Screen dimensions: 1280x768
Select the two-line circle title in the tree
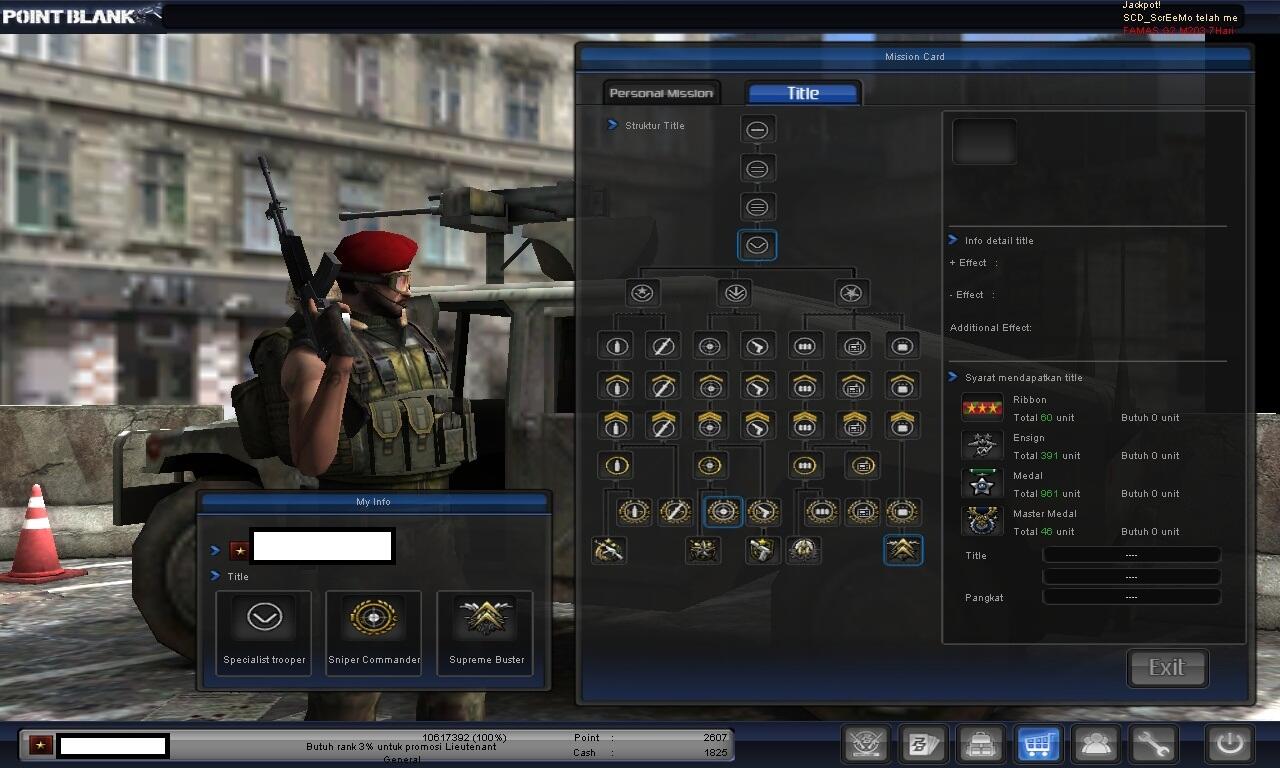point(757,169)
